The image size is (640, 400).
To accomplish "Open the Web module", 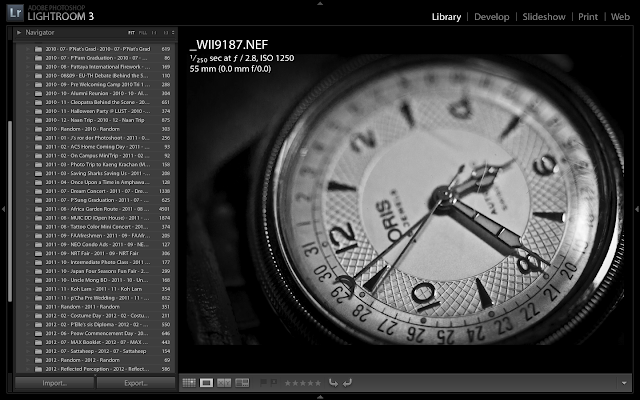I will [x=620, y=17].
